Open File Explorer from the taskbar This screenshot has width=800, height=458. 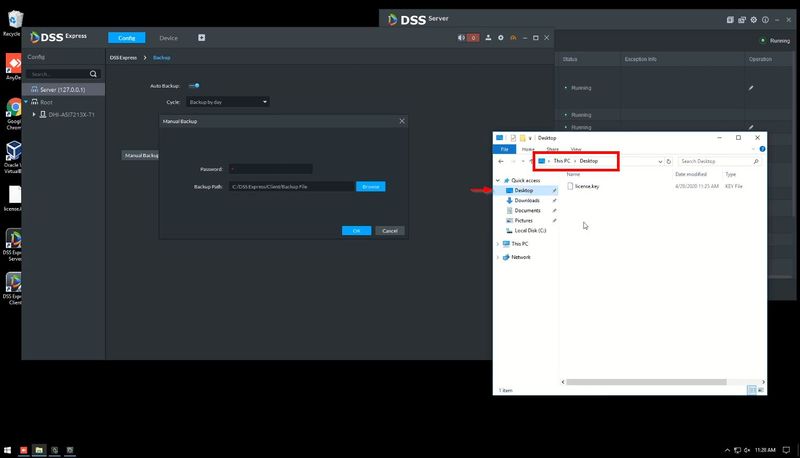tap(39, 450)
